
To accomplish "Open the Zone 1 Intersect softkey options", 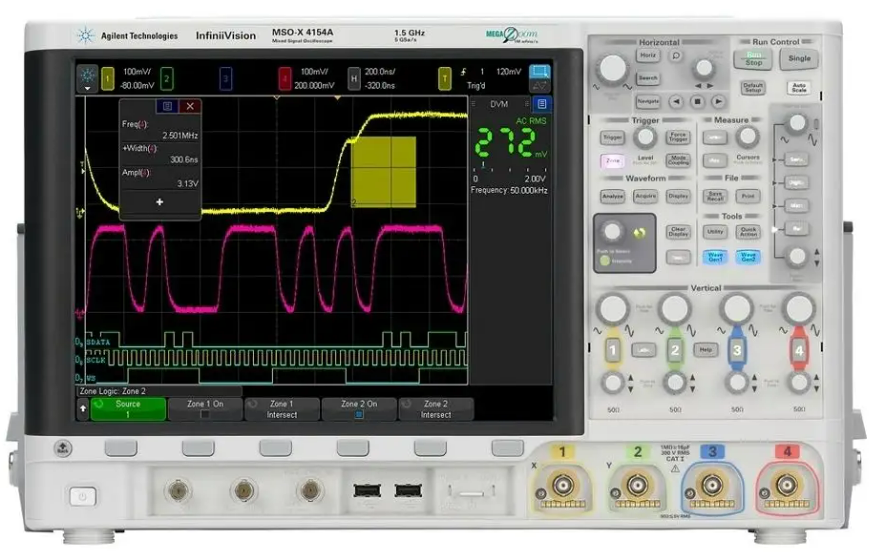I will [282, 409].
